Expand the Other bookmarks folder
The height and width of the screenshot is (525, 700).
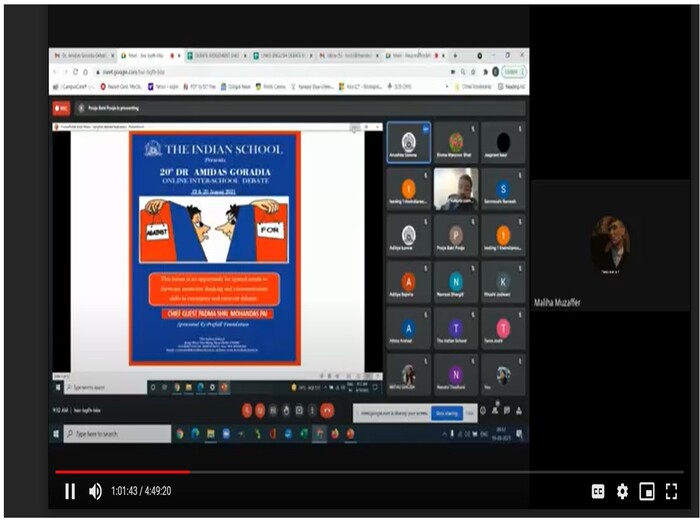point(474,87)
